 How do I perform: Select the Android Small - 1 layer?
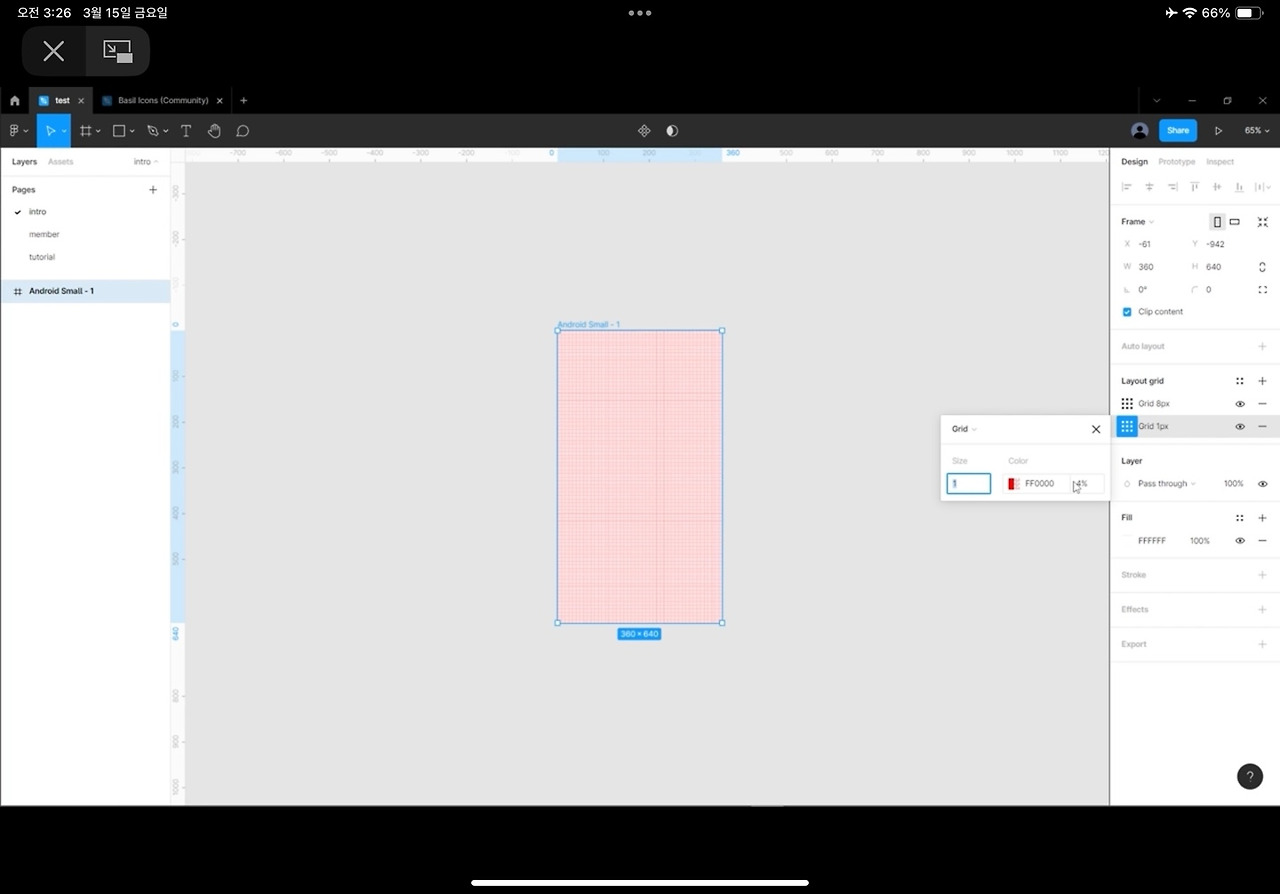point(85,291)
